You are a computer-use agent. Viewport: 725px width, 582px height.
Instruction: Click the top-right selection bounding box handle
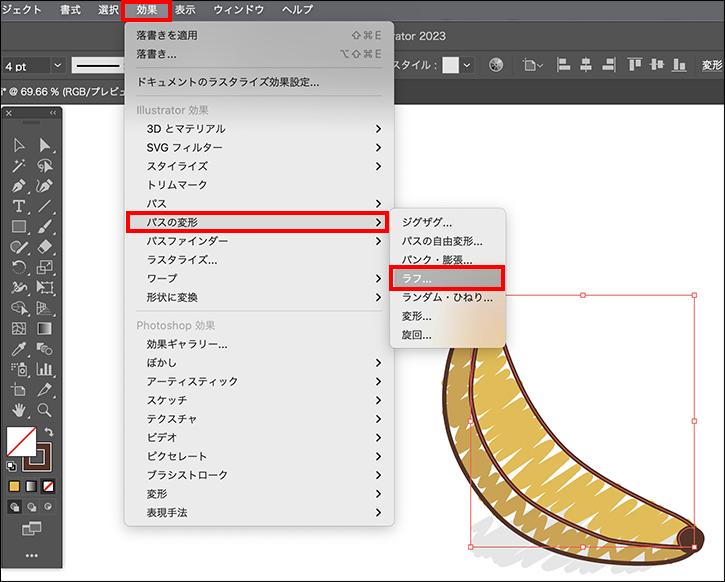[x=694, y=295]
